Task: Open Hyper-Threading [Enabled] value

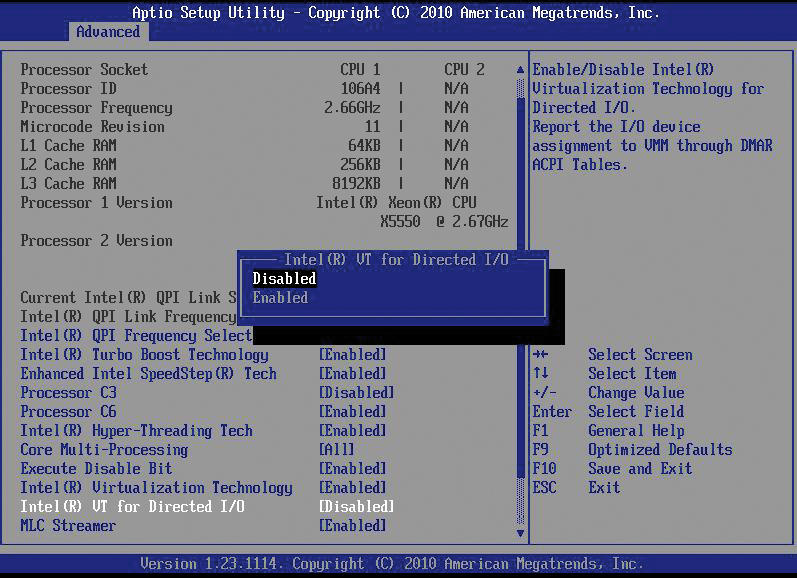Action: 352,431
